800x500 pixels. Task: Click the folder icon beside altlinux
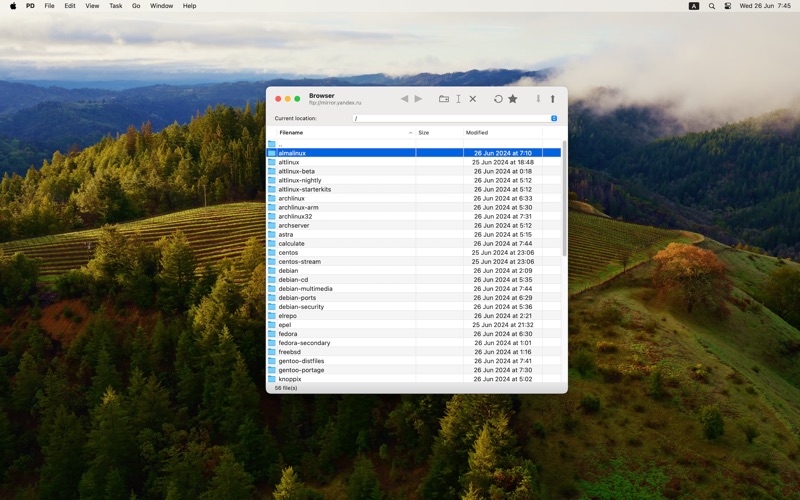(x=272, y=162)
